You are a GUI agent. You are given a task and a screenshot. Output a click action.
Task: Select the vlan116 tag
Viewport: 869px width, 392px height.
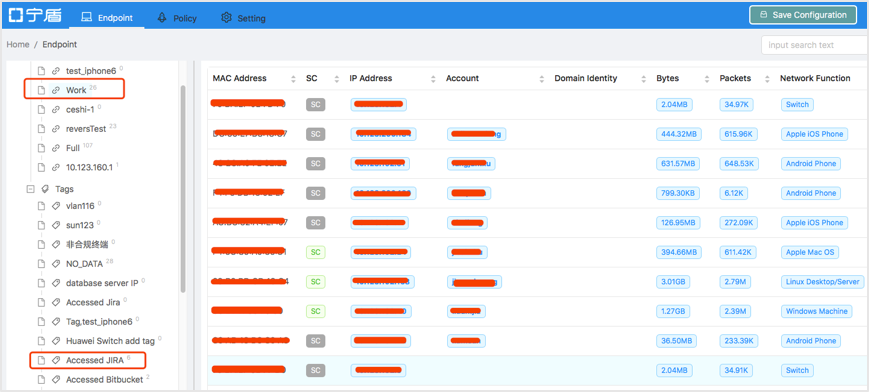pyautogui.click(x=81, y=205)
